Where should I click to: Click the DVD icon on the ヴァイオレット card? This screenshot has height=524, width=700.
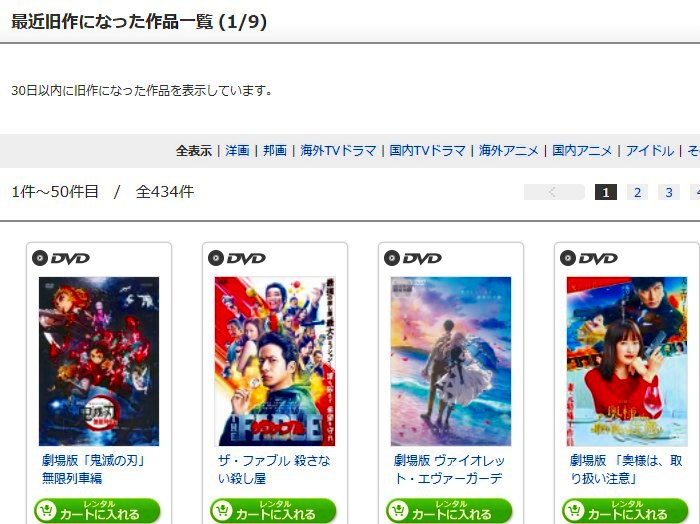click(412, 258)
